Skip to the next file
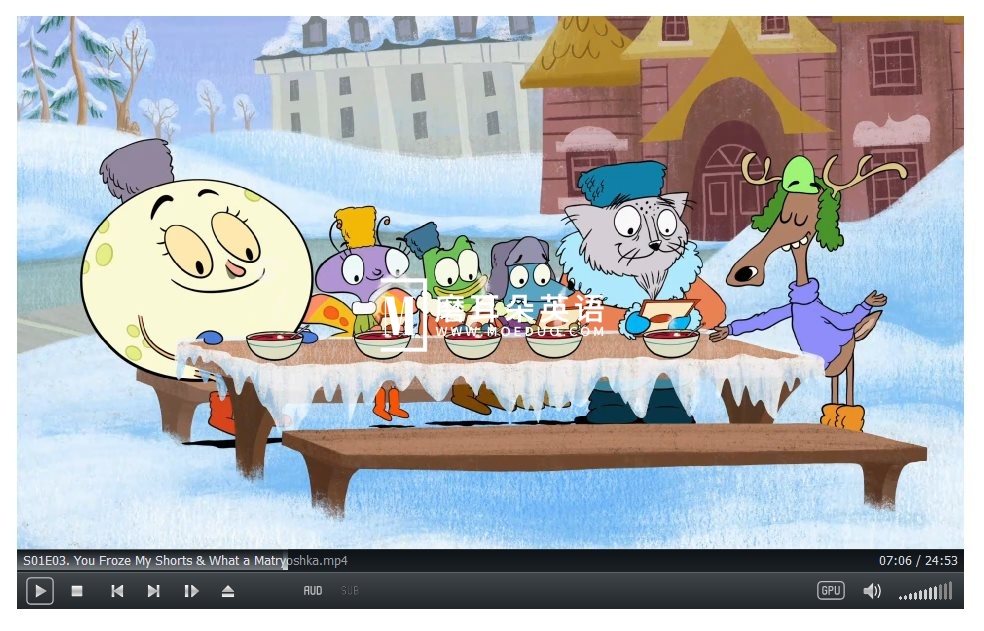Viewport: 984px width, 631px height. coord(154,591)
